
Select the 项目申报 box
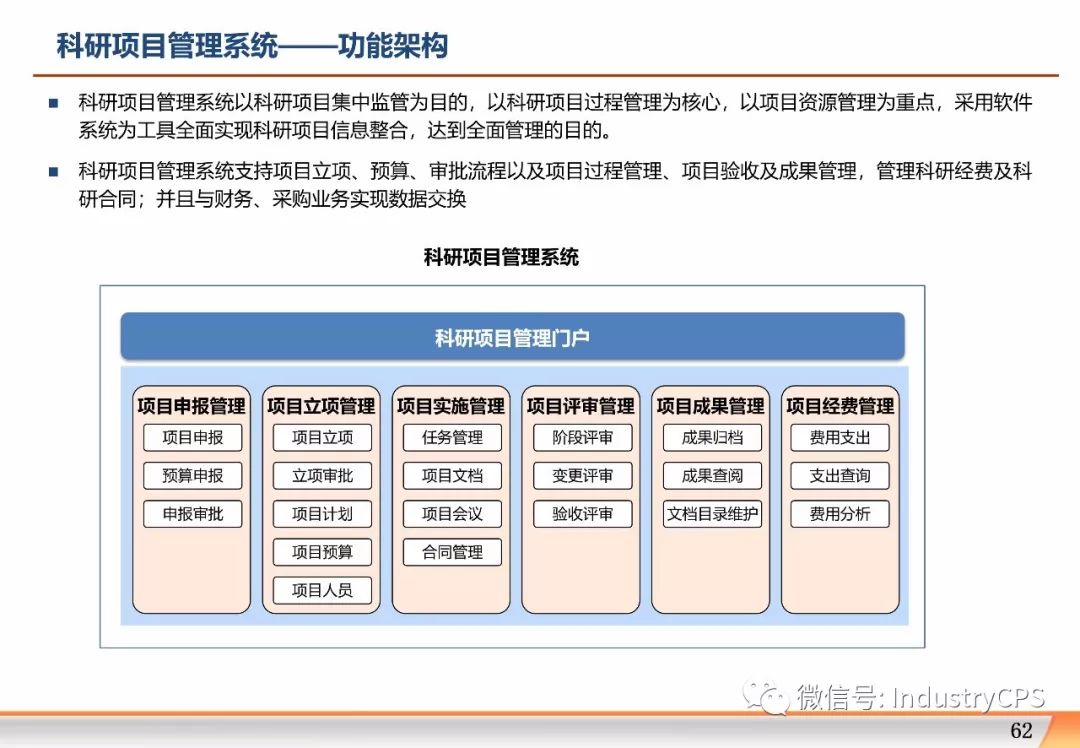coord(192,437)
